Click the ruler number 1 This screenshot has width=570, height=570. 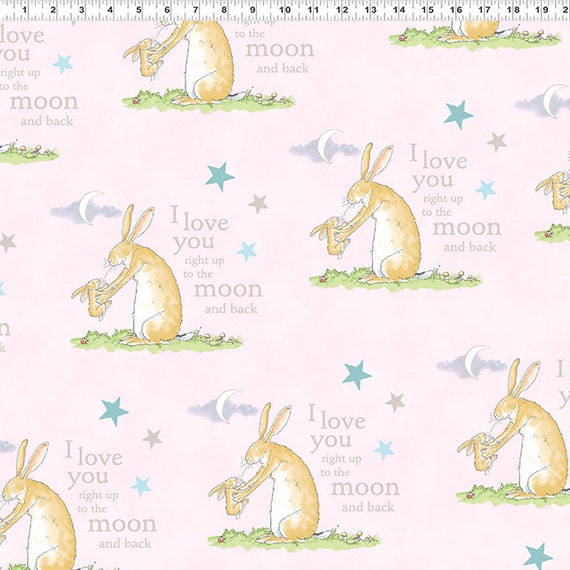click(24, 9)
